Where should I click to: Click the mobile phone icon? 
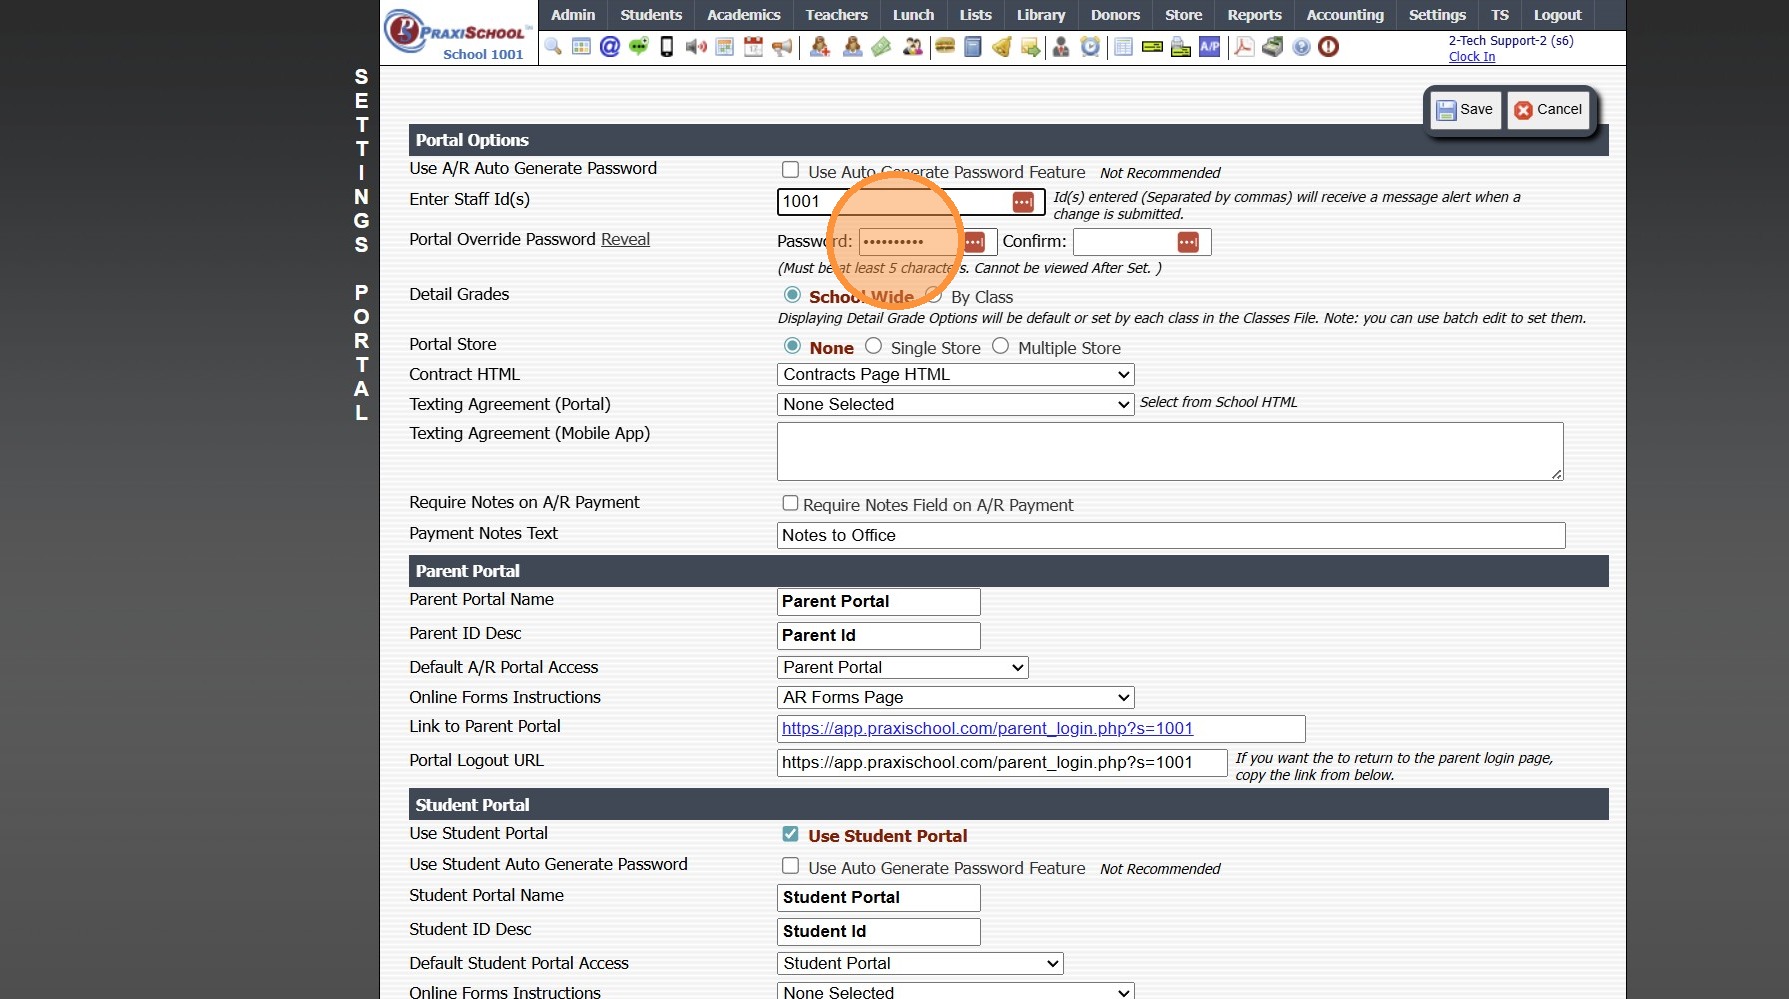pos(667,47)
